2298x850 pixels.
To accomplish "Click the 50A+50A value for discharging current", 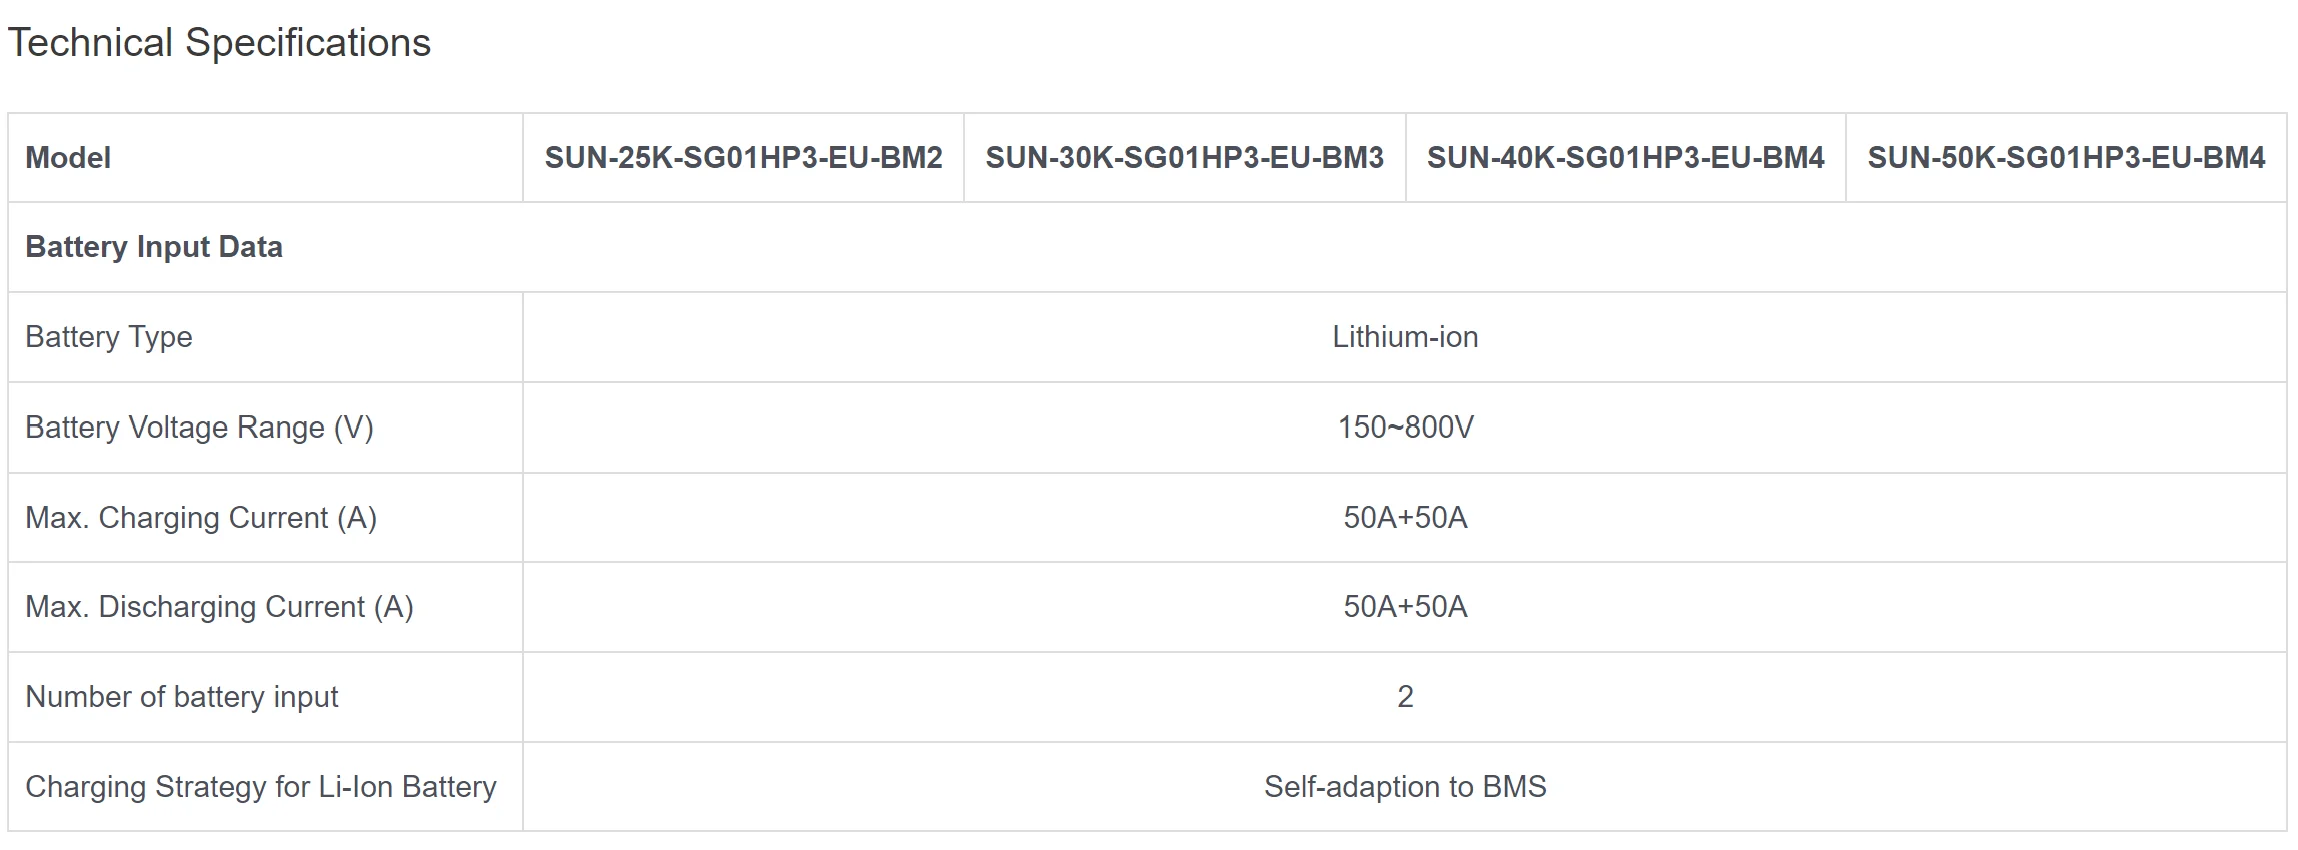I will pos(1405,607).
